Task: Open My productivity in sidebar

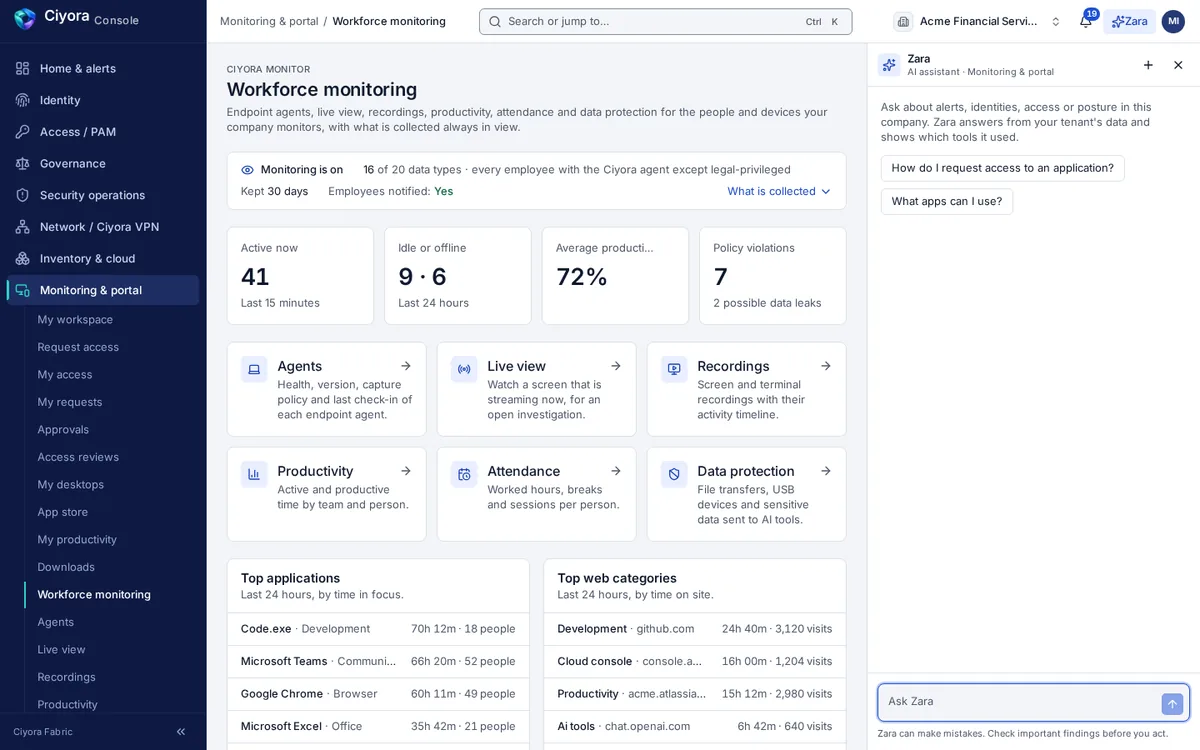Action: tap(111, 540)
